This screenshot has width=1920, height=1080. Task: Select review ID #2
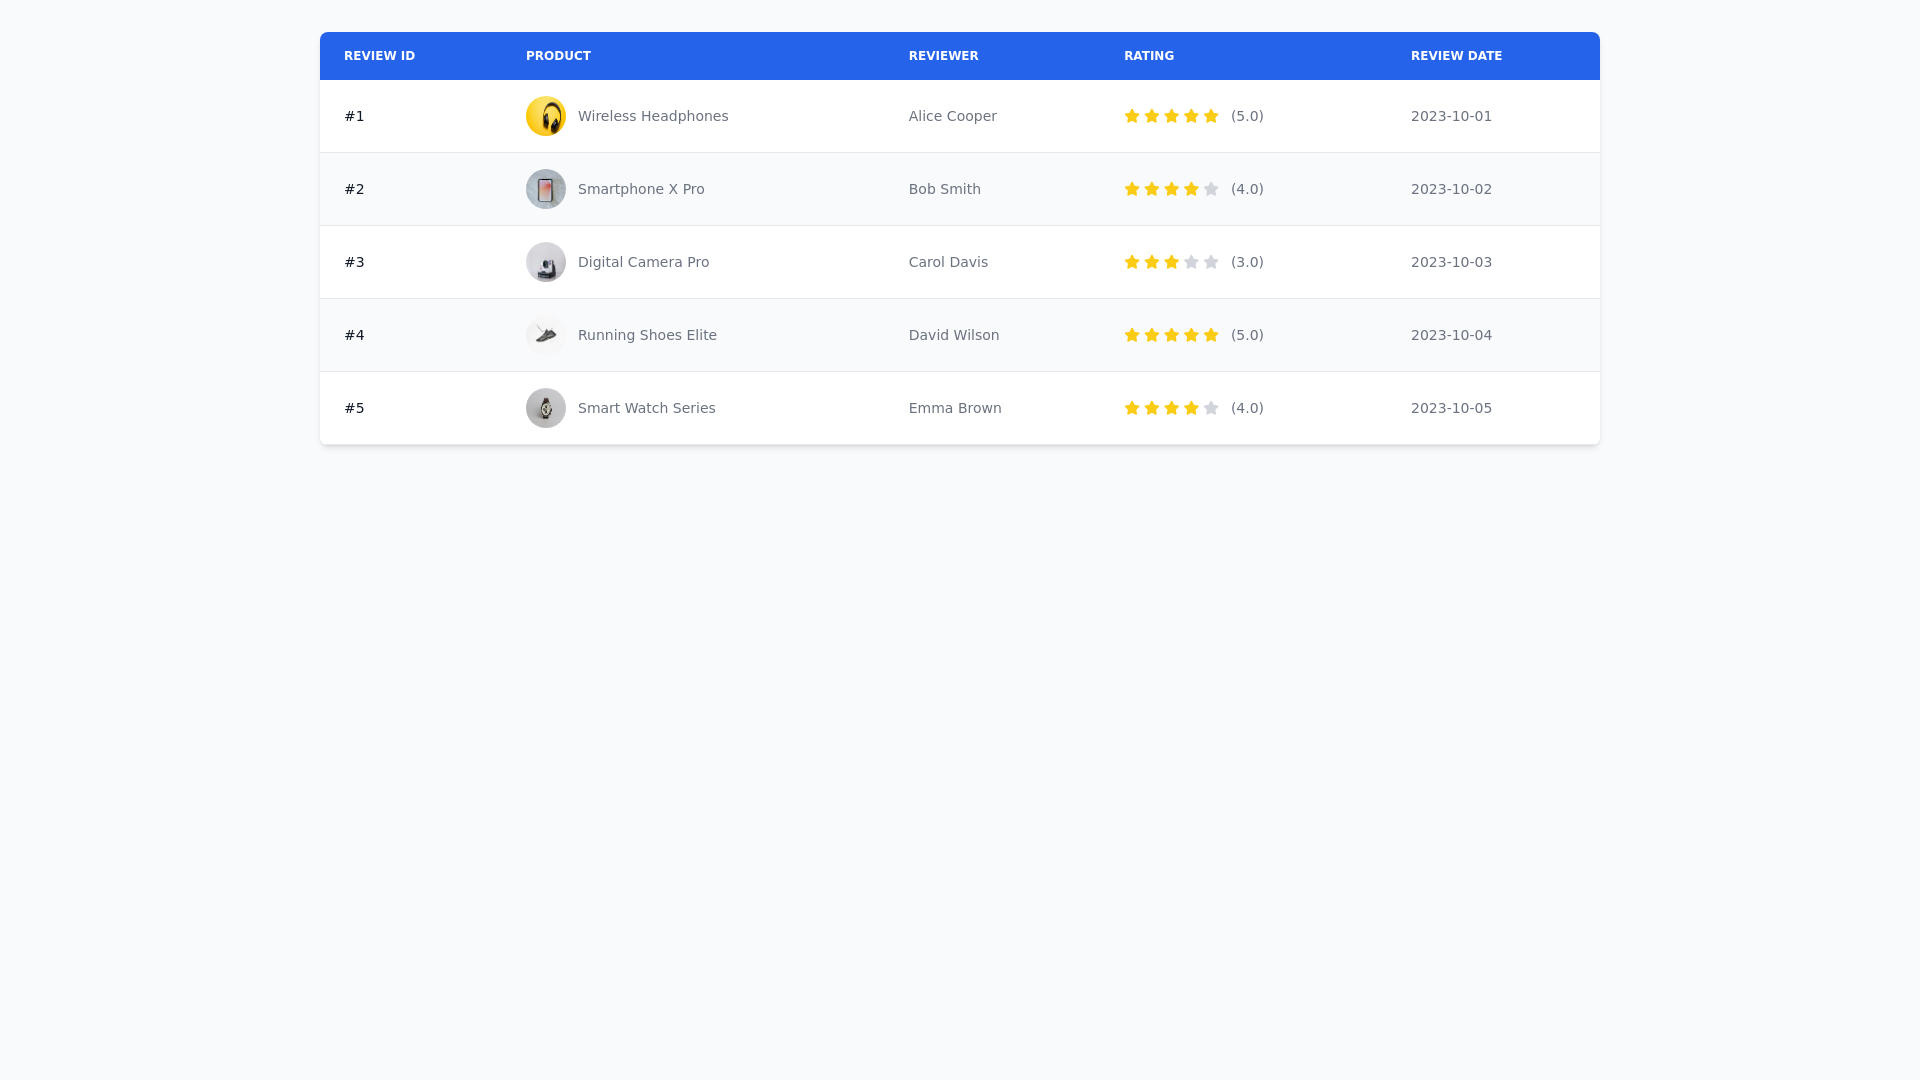pos(354,189)
